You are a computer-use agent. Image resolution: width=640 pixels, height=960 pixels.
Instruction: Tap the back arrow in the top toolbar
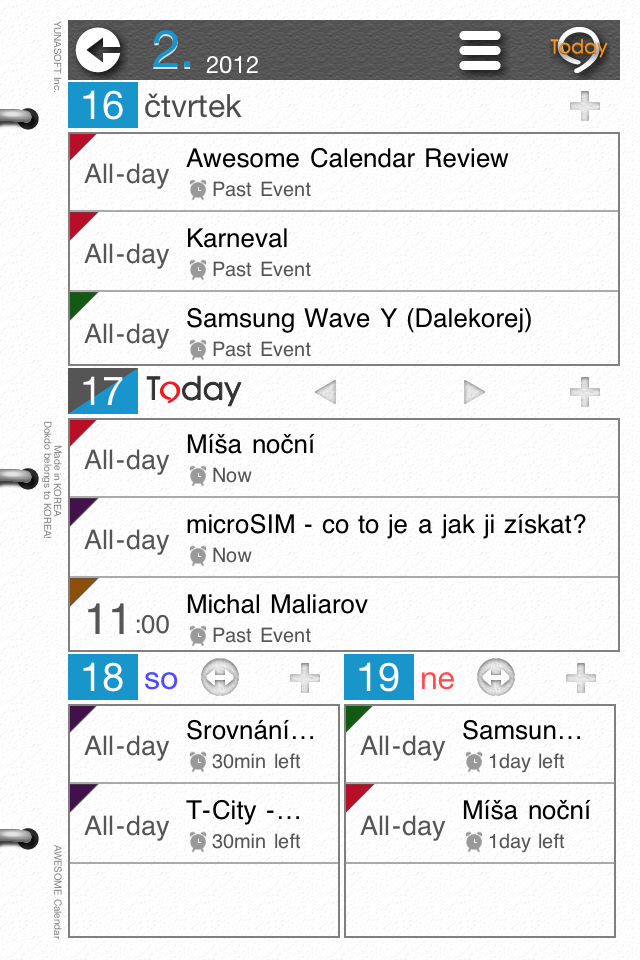coord(97,48)
